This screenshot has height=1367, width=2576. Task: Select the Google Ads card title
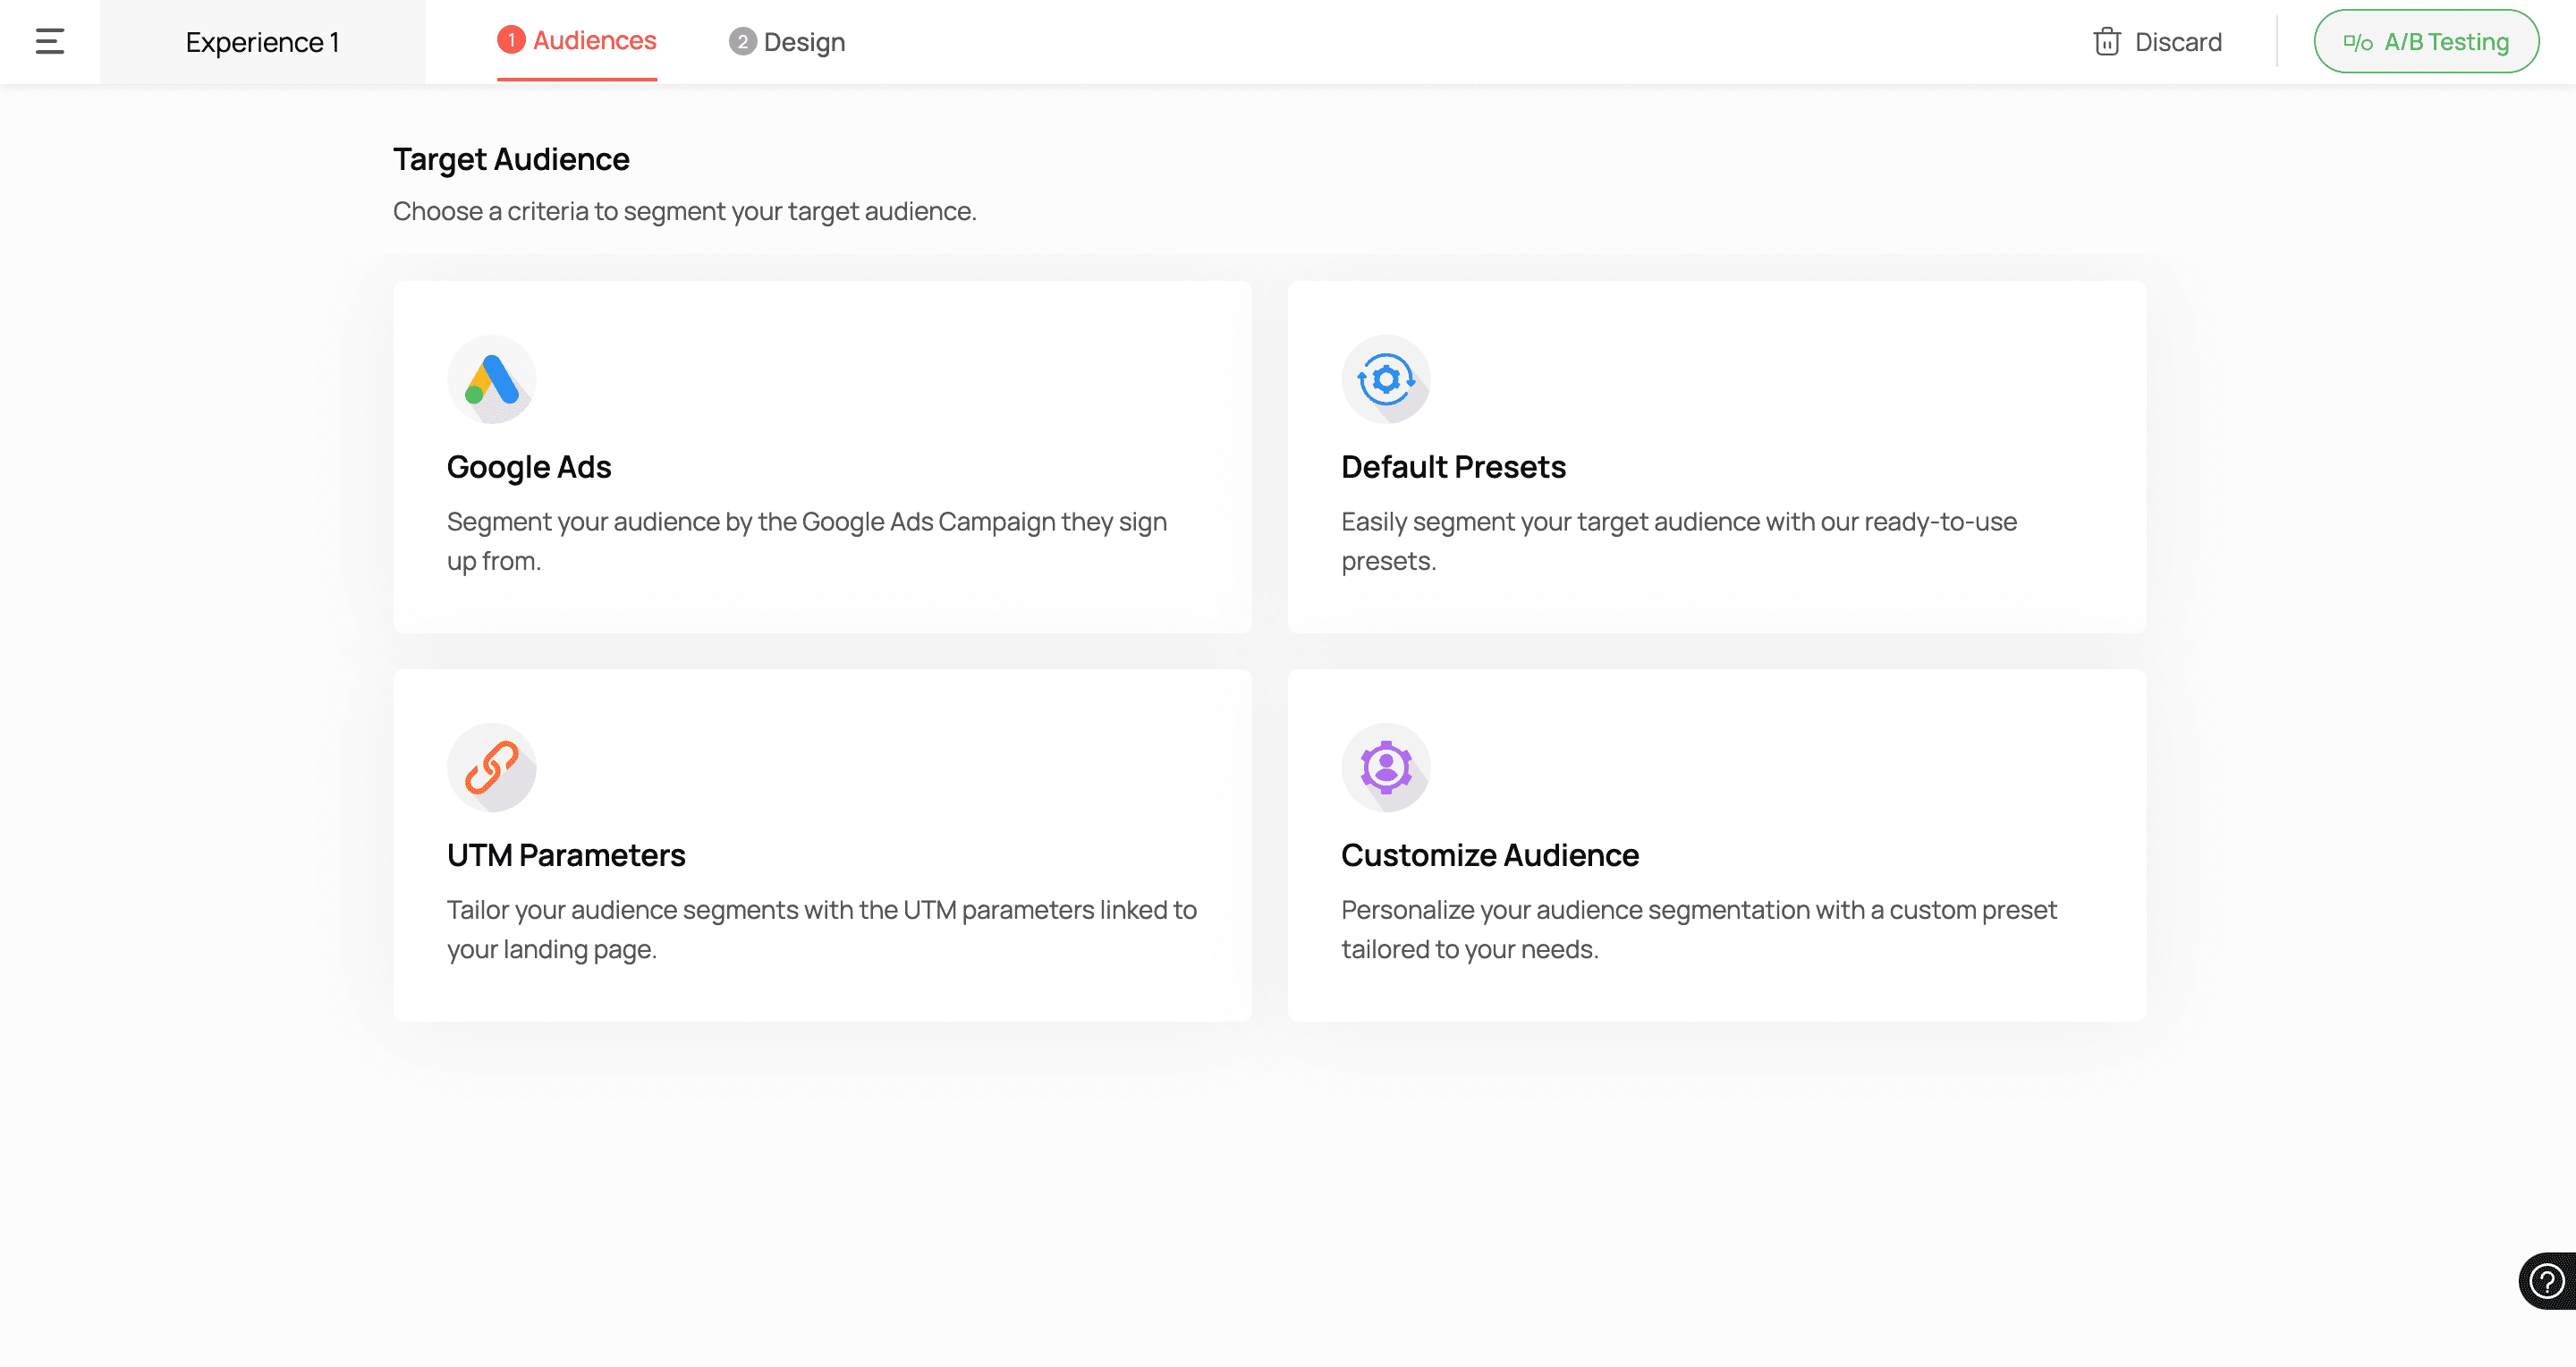tap(528, 467)
